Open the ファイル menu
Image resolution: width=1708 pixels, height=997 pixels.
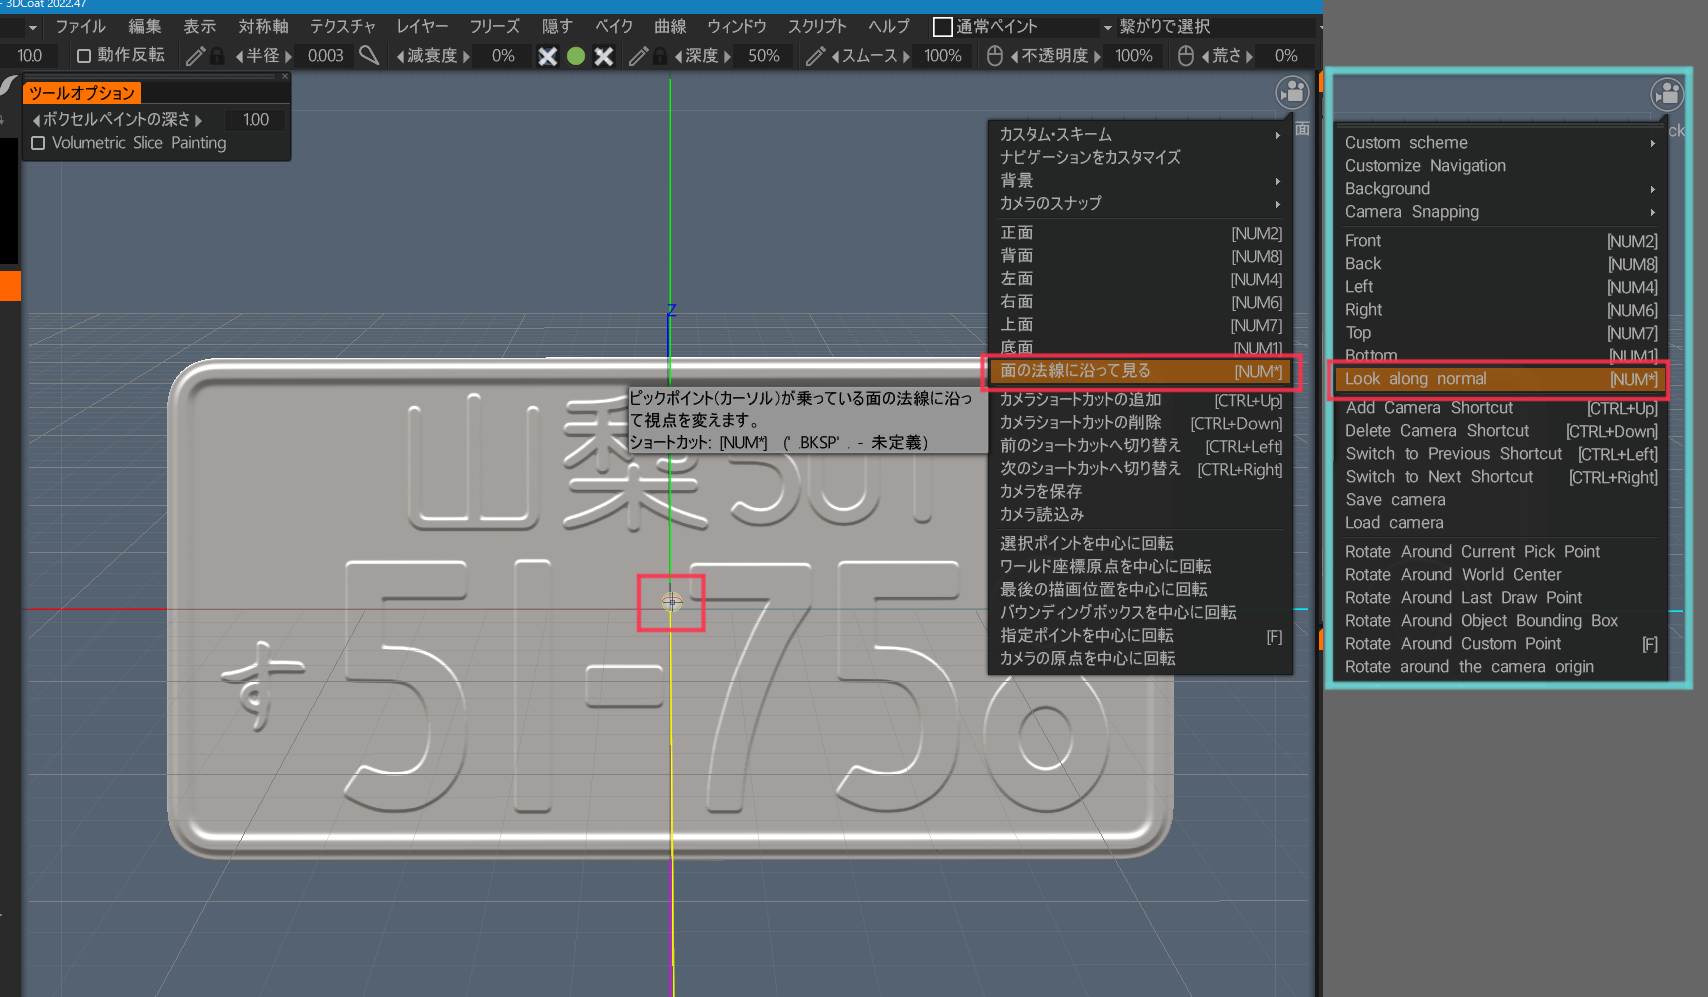[x=80, y=27]
